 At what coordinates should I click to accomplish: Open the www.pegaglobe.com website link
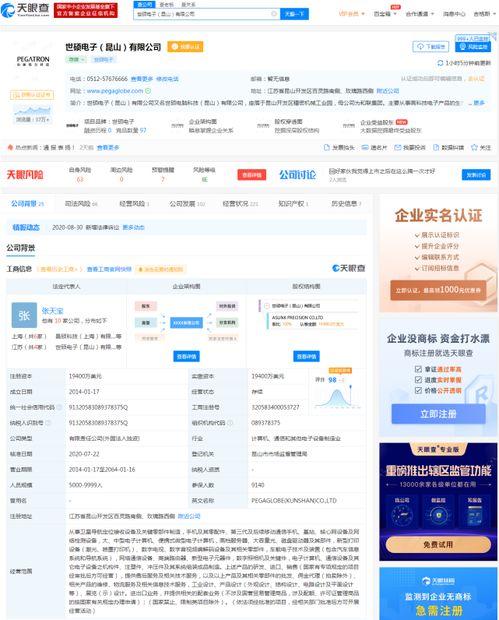coord(115,91)
